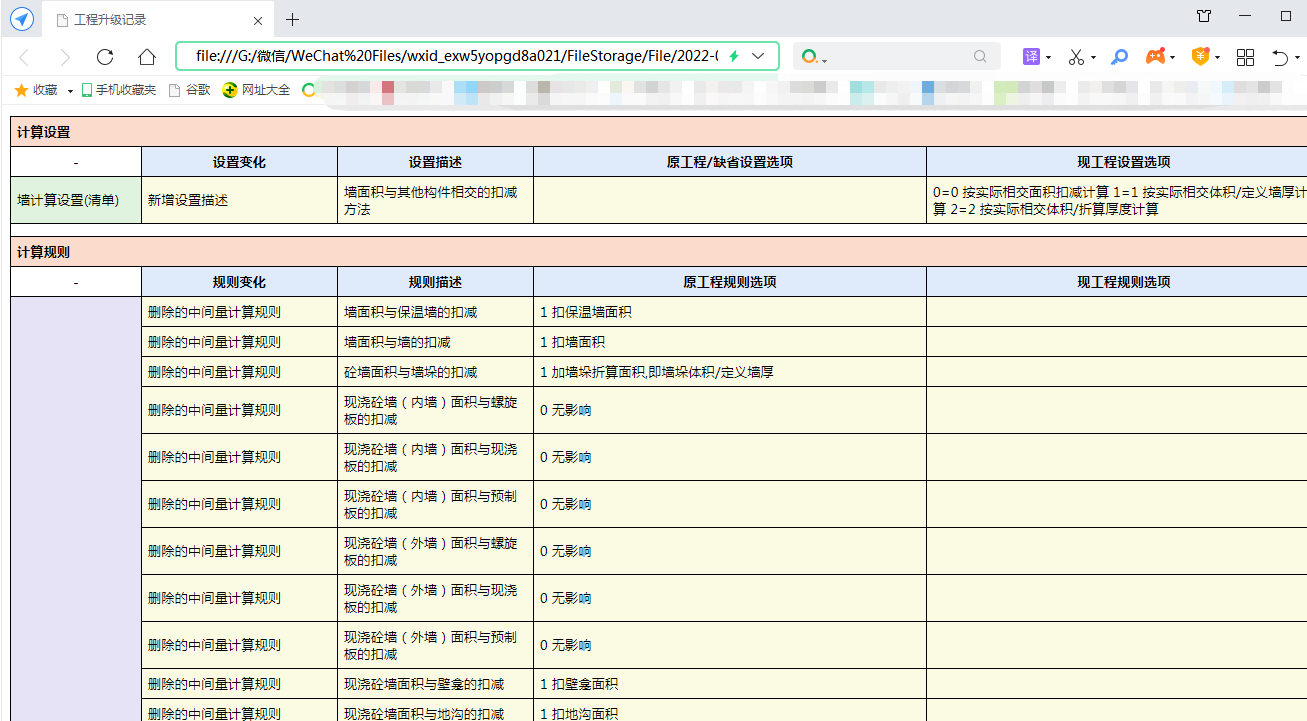
Task: Open the search engine selection dropdown arrow
Action: pos(825,60)
